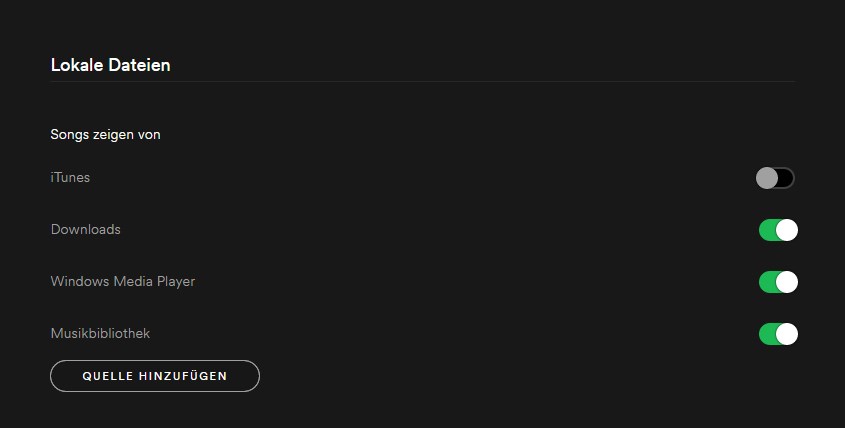Screen dimensions: 845x428
Task: Click the Lokale Dateien heading
Action: 110,65
